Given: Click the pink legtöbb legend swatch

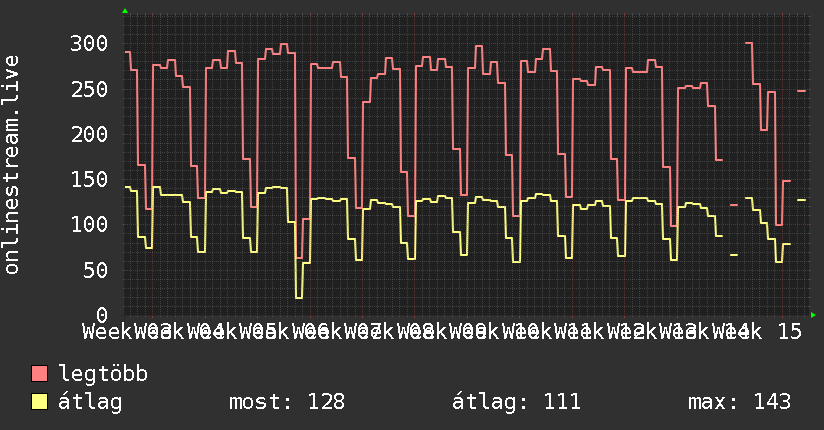Looking at the screenshot, I should 39,374.
